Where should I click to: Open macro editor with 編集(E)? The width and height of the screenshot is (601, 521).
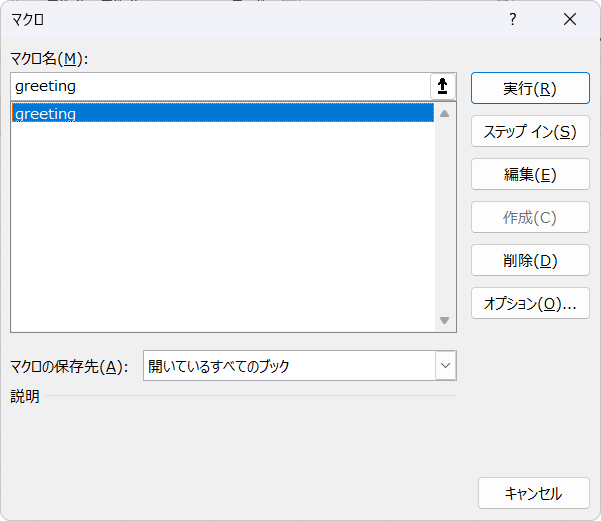[530, 174]
